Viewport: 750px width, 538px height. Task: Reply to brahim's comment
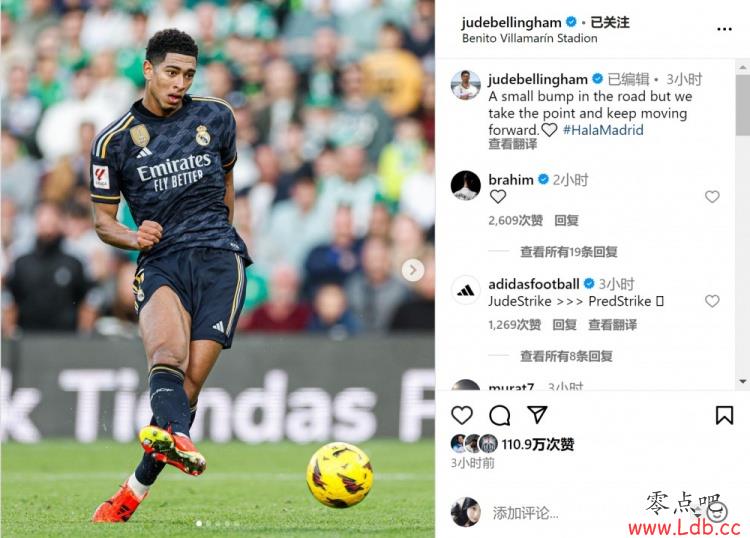click(566, 220)
